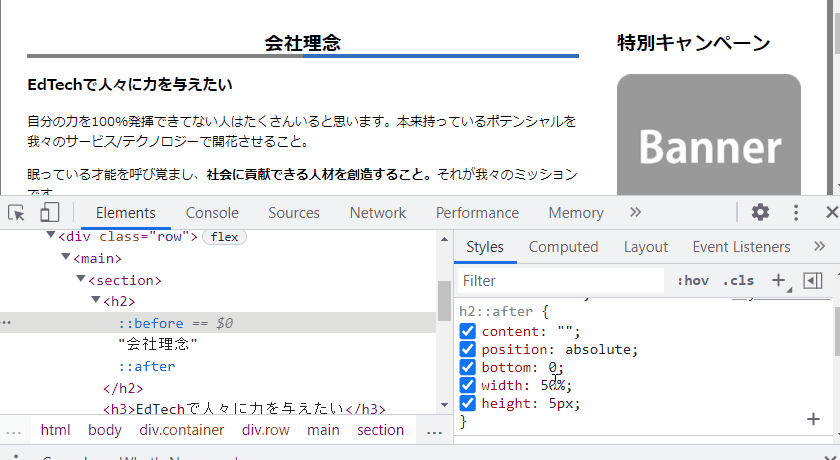Screen dimensions: 840x460
Task: Click the DOM tree scrollbar thumb
Action: 444,300
